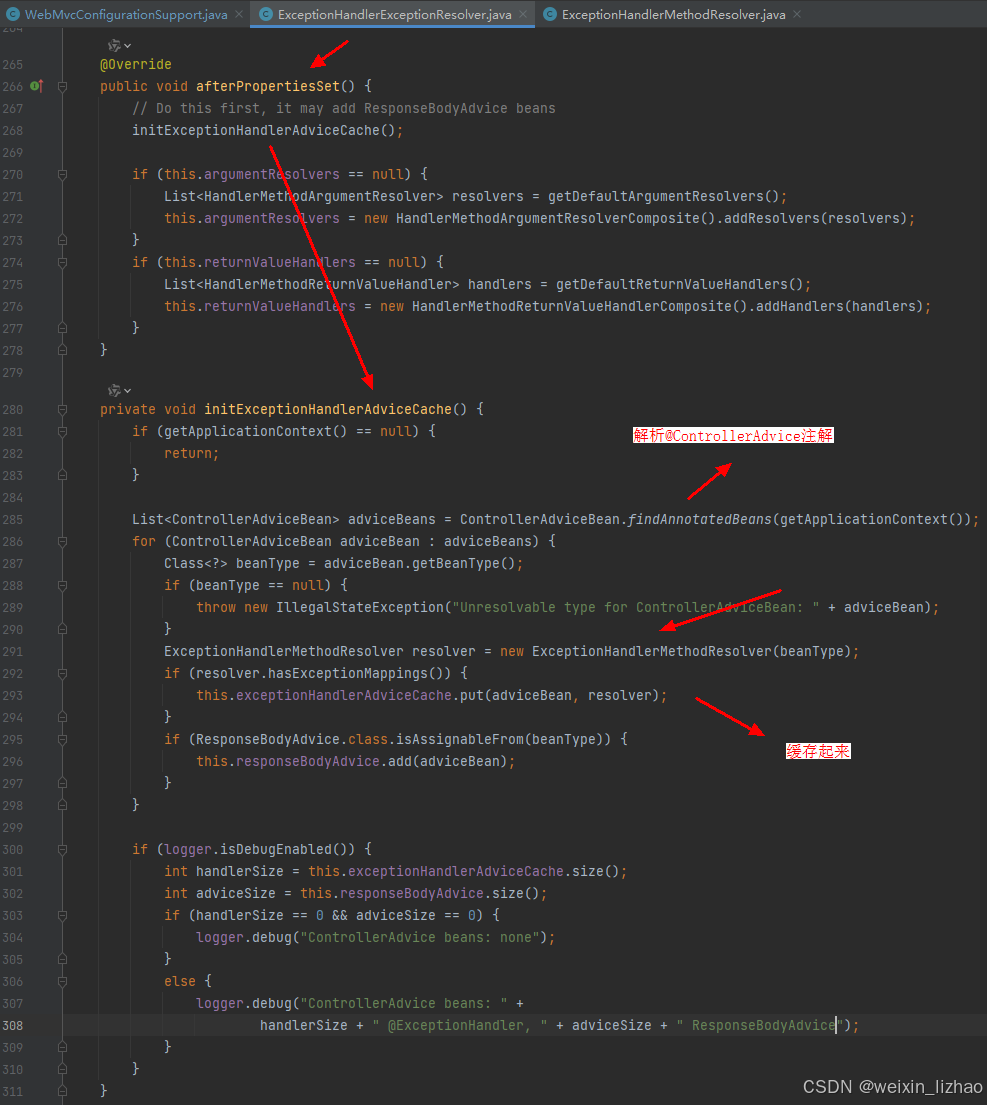Click adviceBean.getBeanType() on line 287

[420, 563]
